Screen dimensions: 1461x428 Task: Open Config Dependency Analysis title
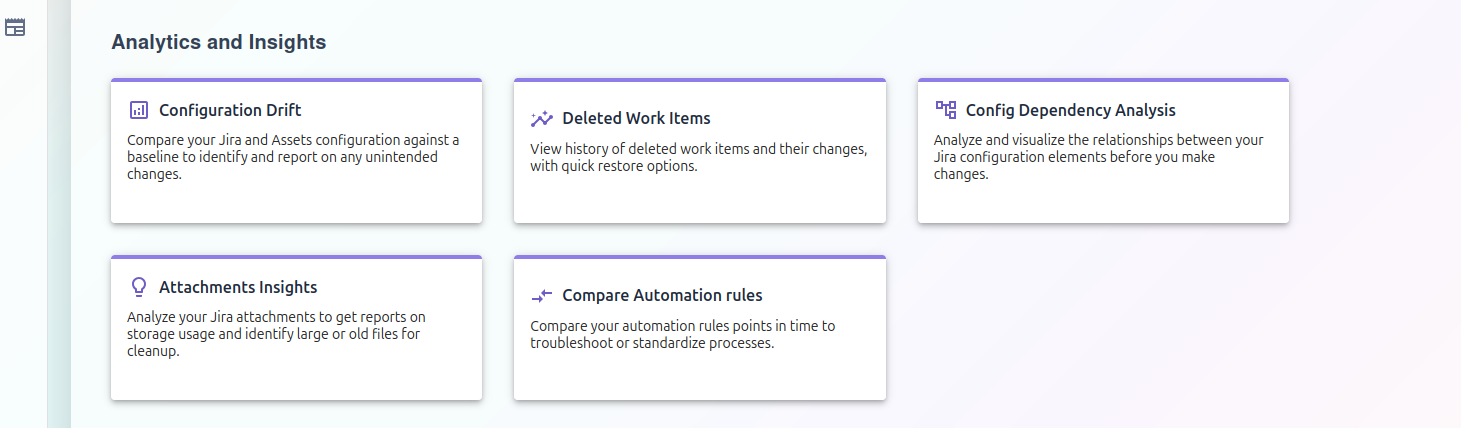1070,110
